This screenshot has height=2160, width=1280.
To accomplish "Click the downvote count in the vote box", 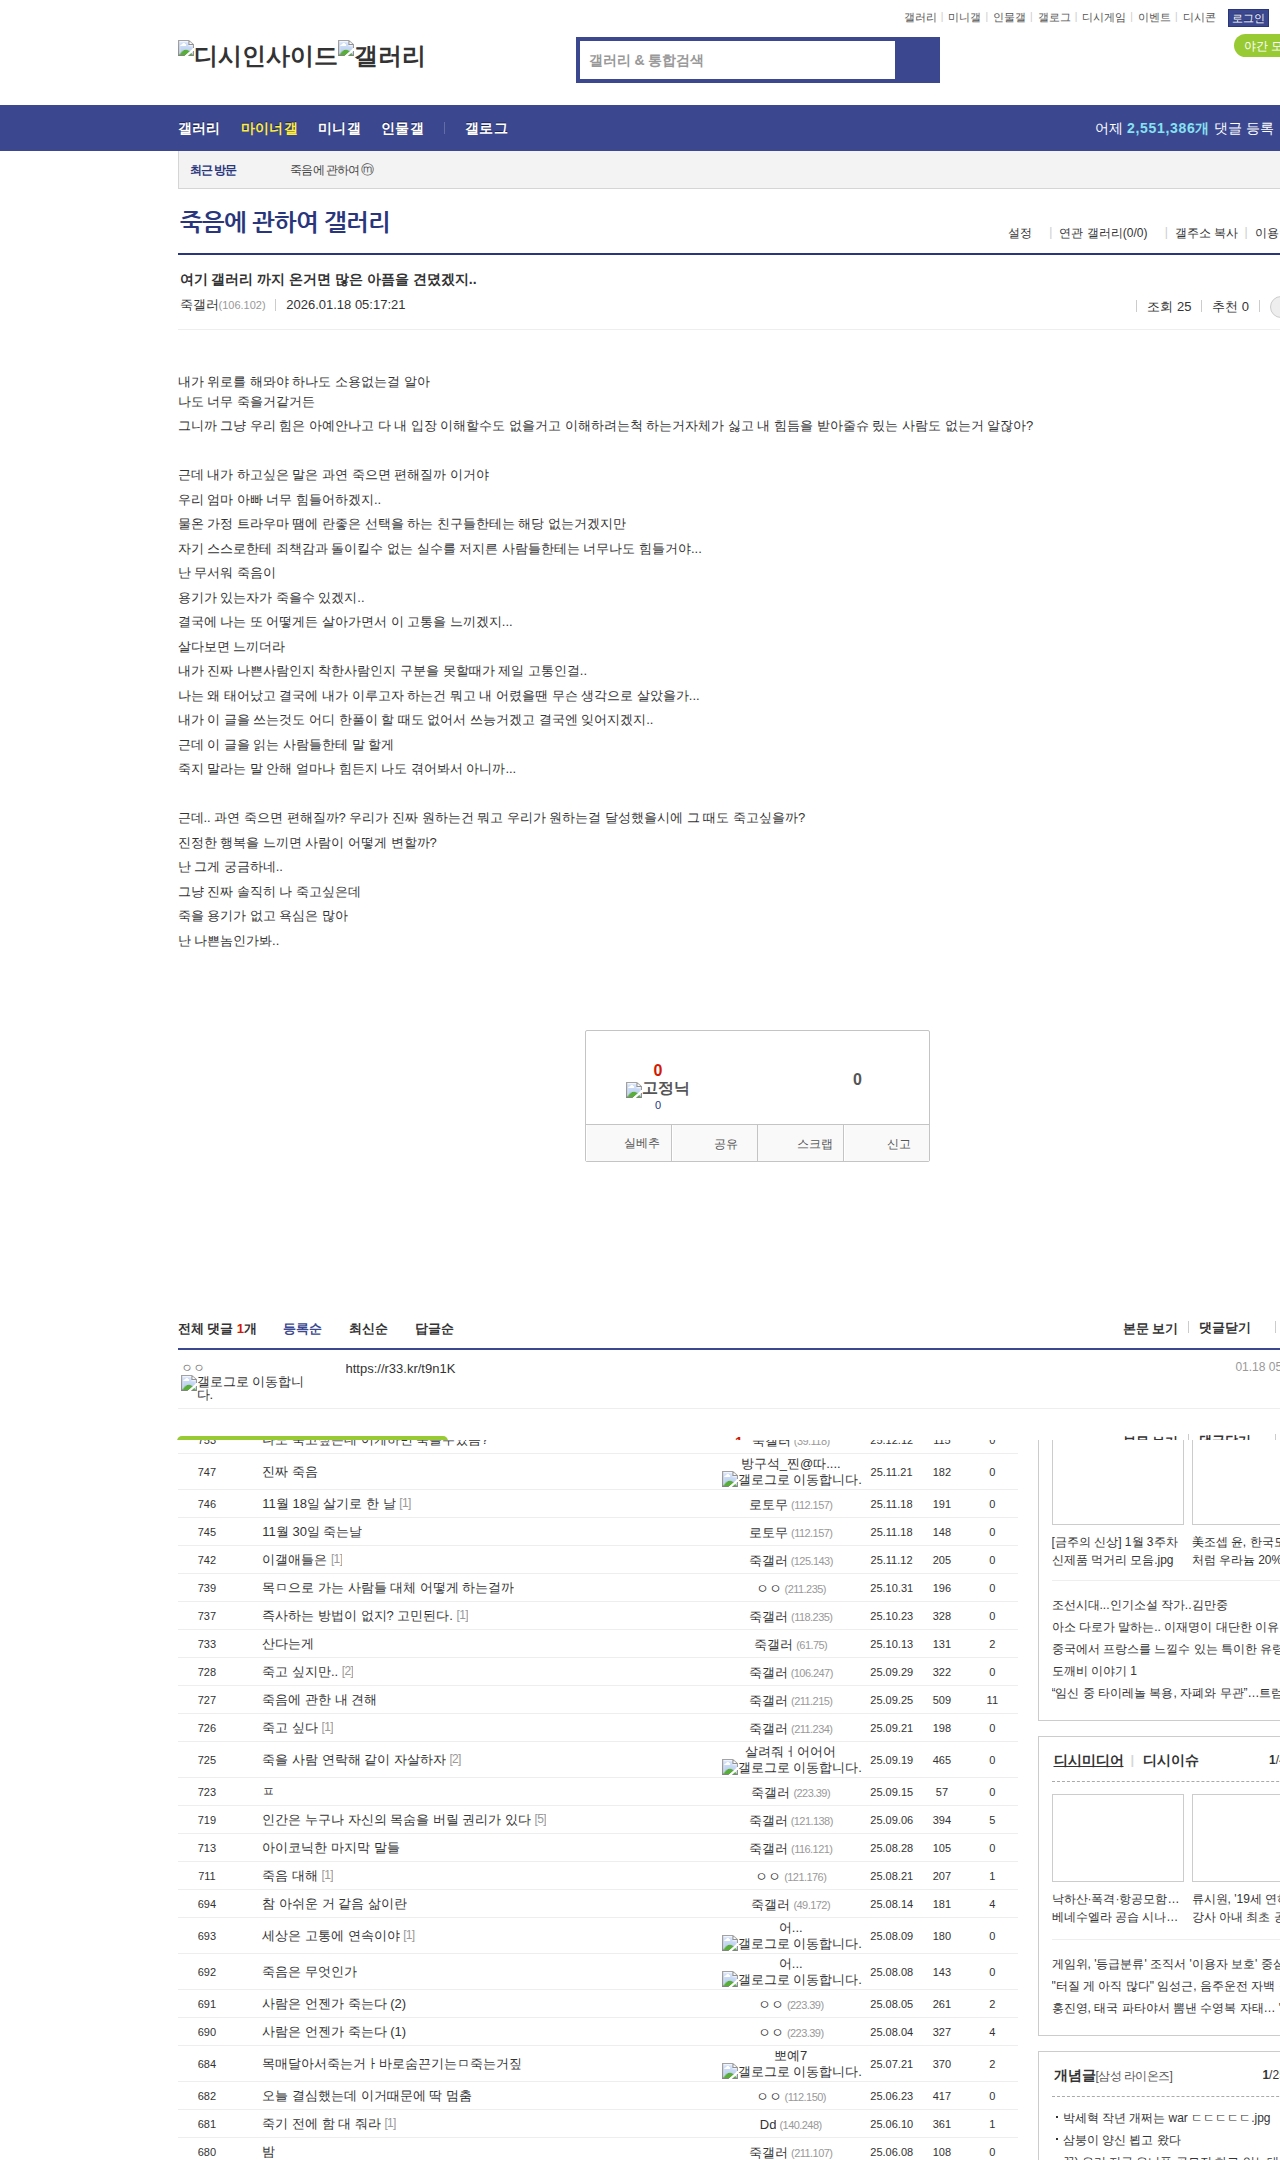I will 857,1079.
